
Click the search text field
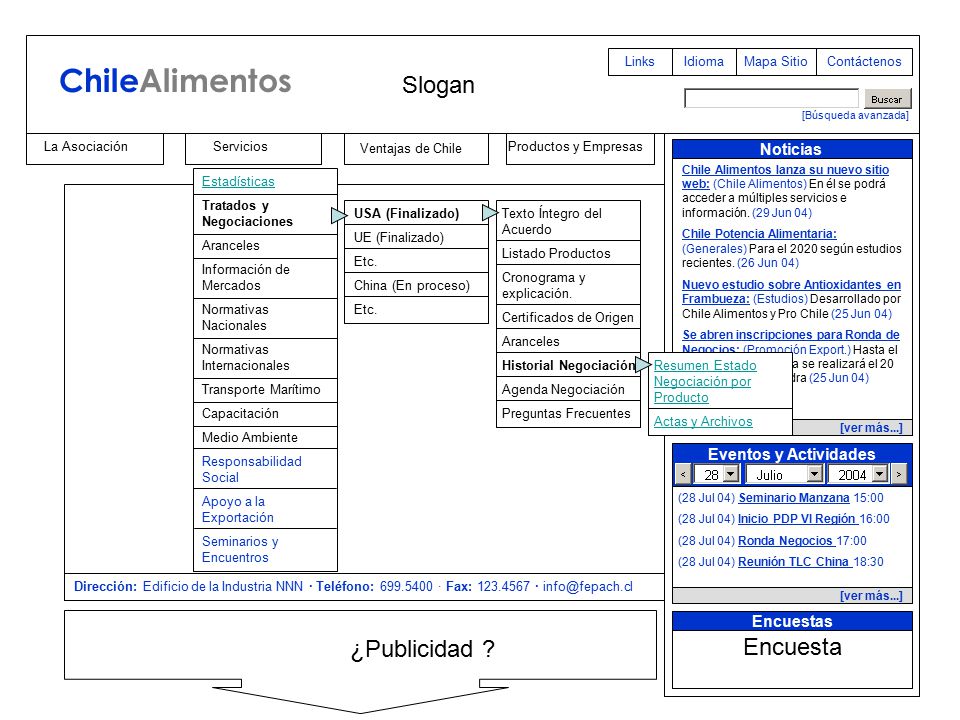(771, 98)
